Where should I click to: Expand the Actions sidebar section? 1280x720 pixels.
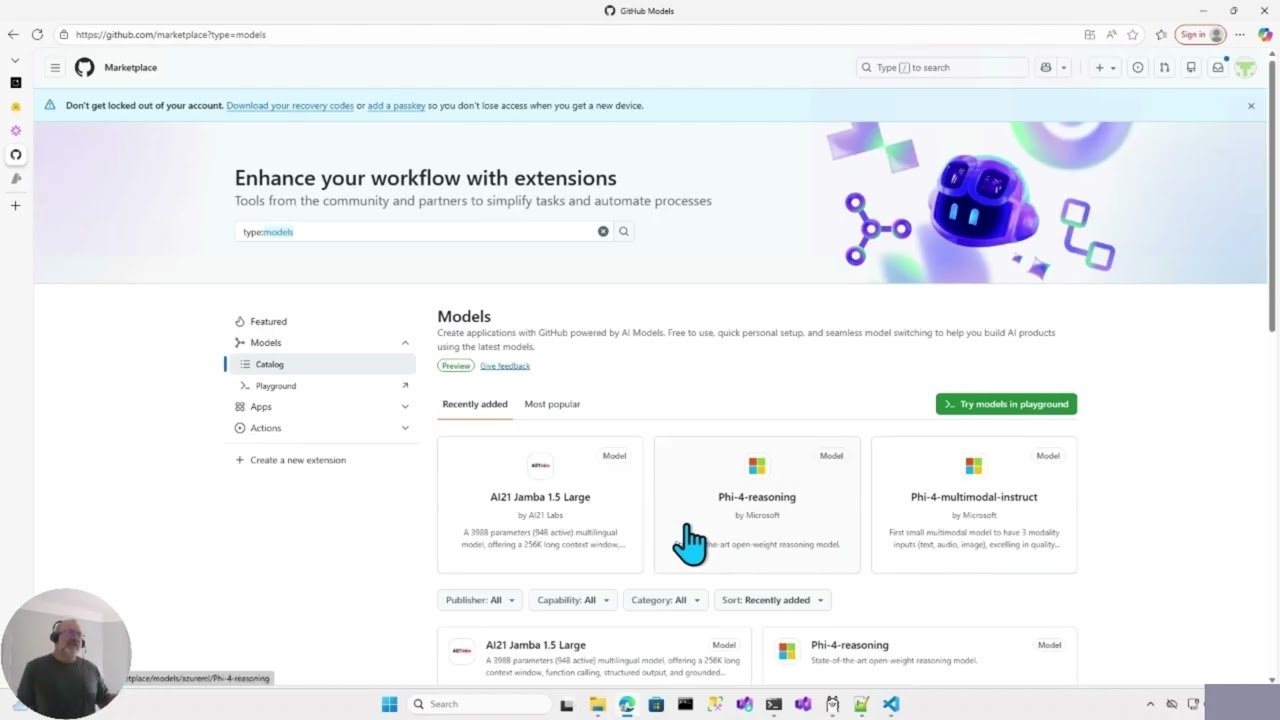[405, 428]
